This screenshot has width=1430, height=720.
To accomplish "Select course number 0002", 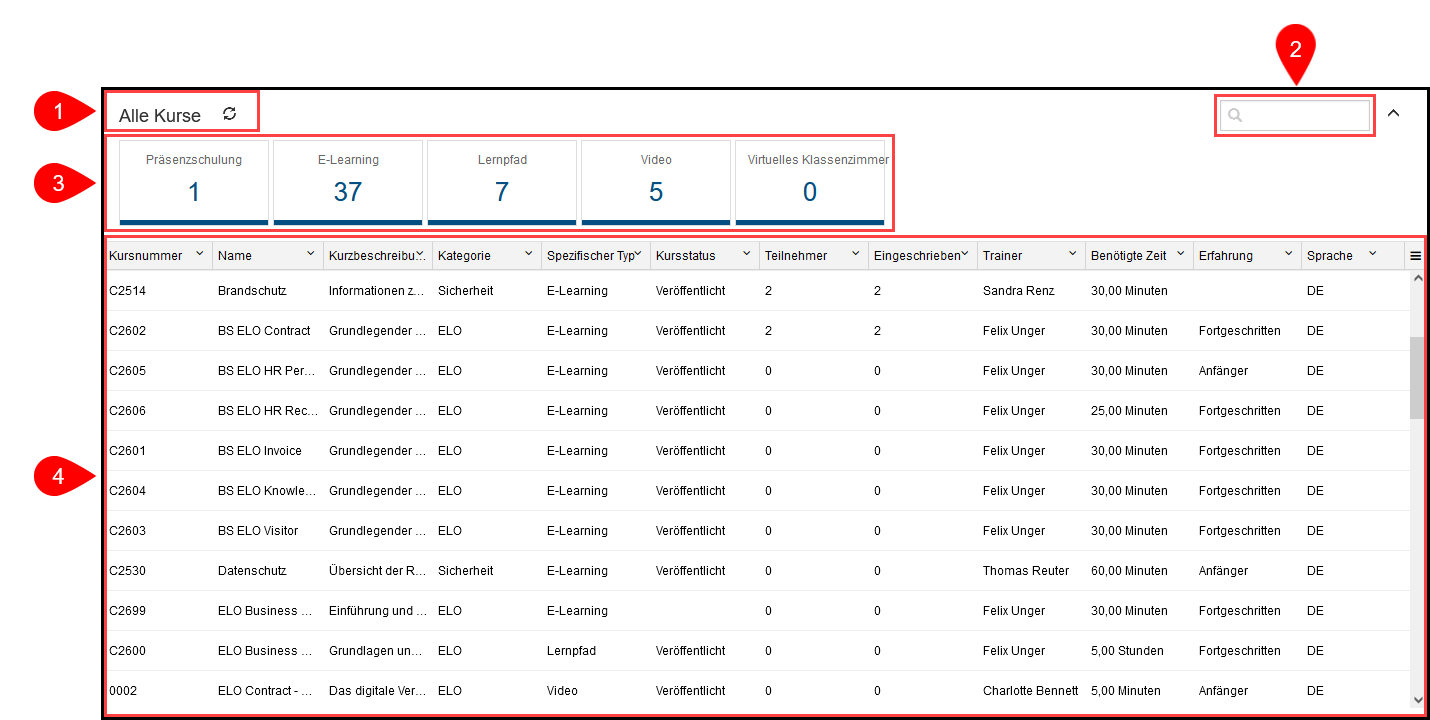I will coord(123,691).
